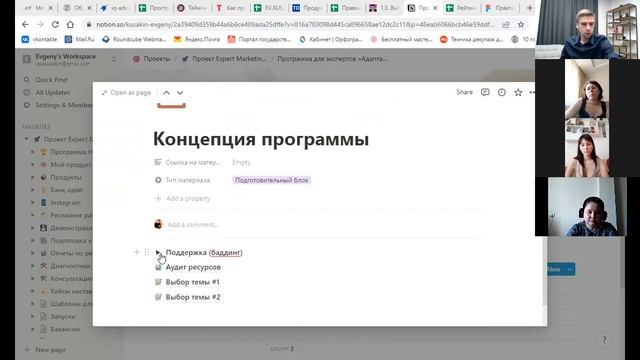The width and height of the screenshot is (640, 360).
Task: Click Open as page
Action: 126,93
